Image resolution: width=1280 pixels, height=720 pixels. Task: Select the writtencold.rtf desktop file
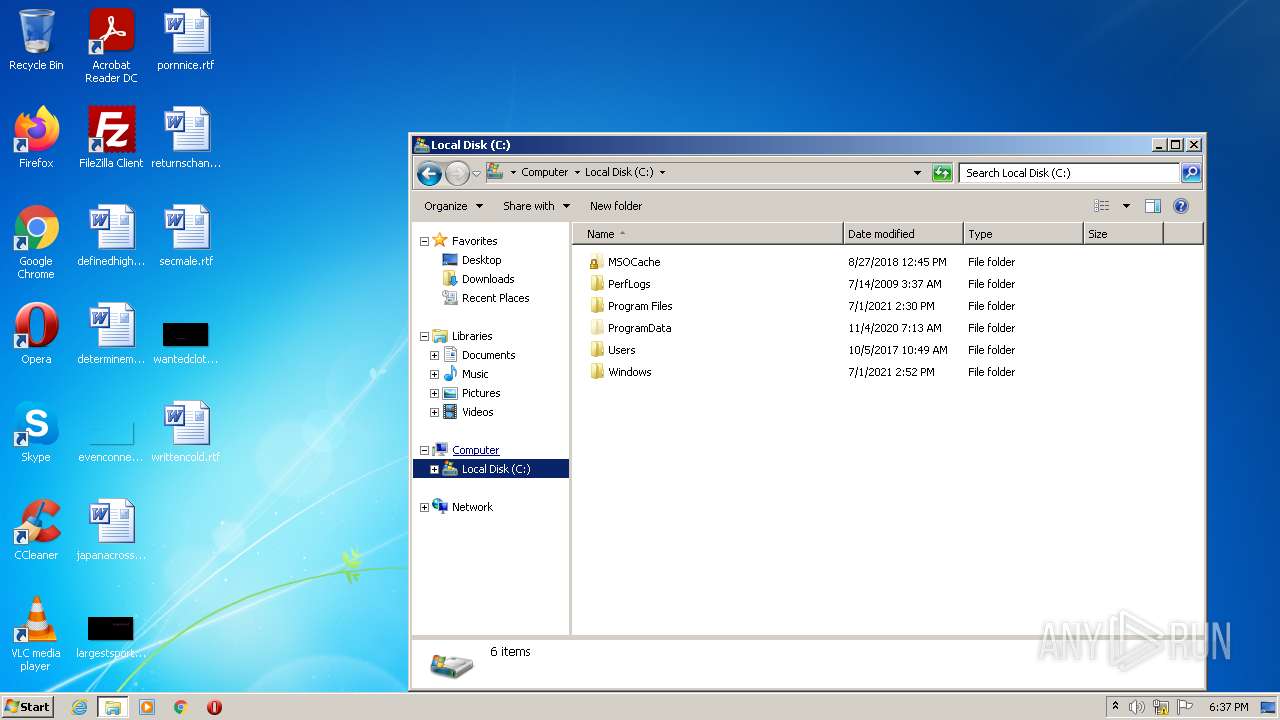pos(186,432)
